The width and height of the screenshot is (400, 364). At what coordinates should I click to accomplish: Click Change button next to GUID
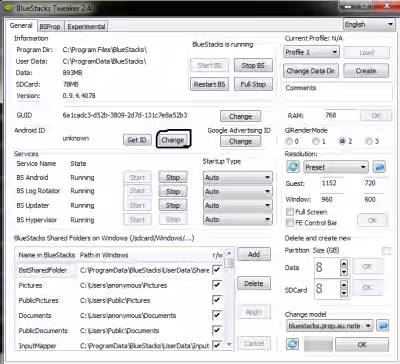(240, 116)
